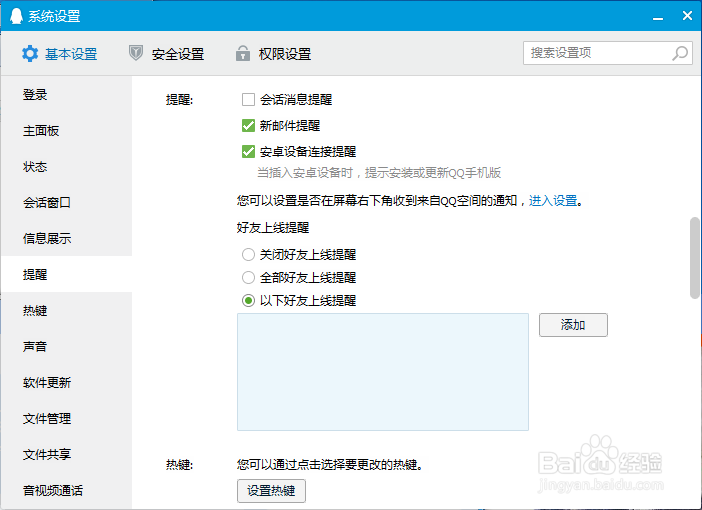702x510 pixels.
Task: Click the 提醒: section label
Action: pos(179,99)
